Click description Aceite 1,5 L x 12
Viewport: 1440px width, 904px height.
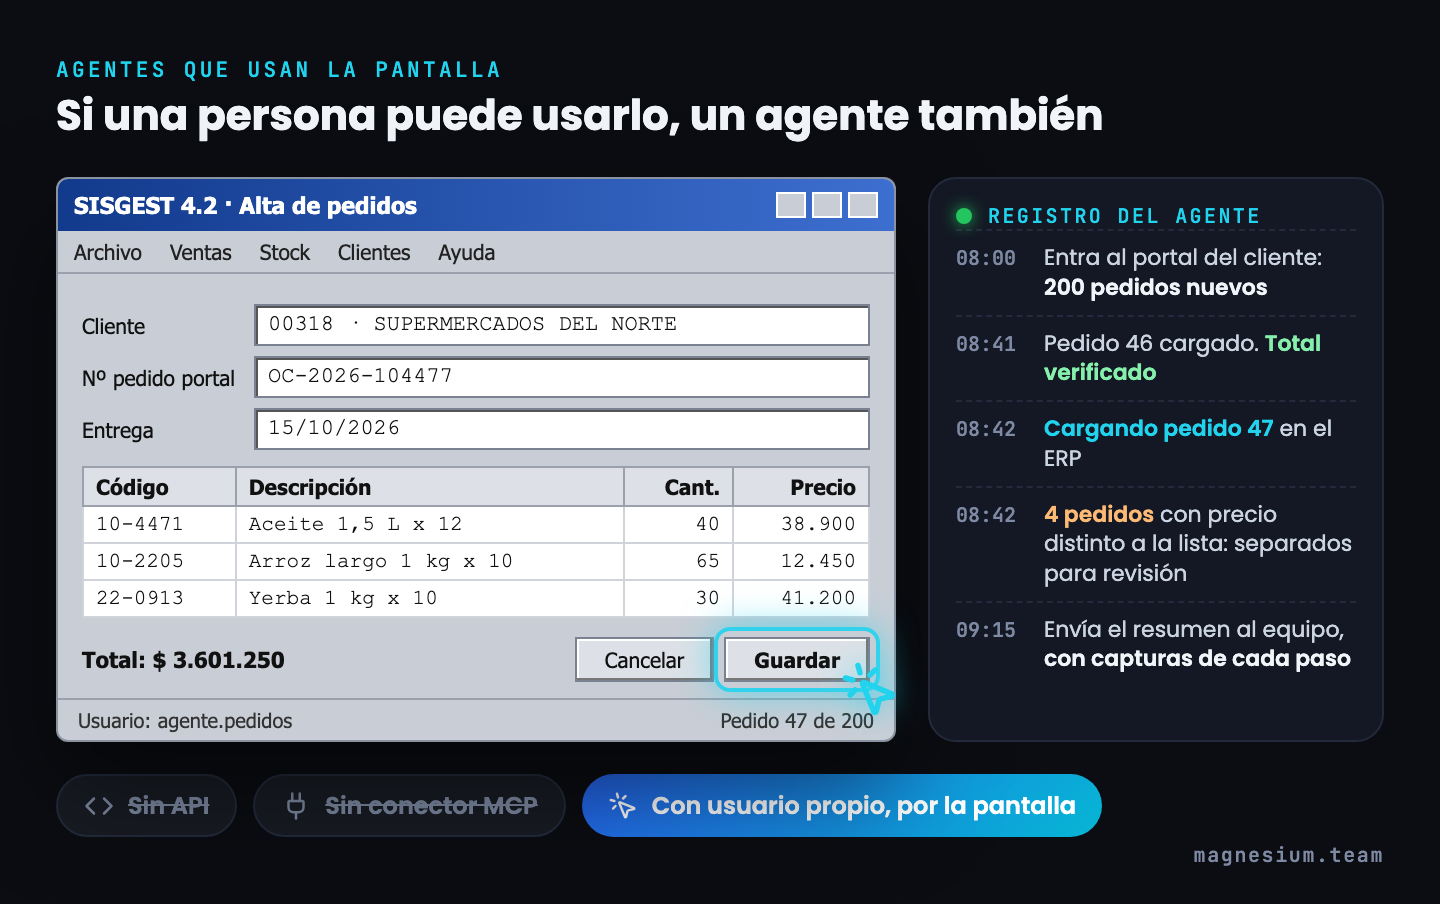click(430, 524)
